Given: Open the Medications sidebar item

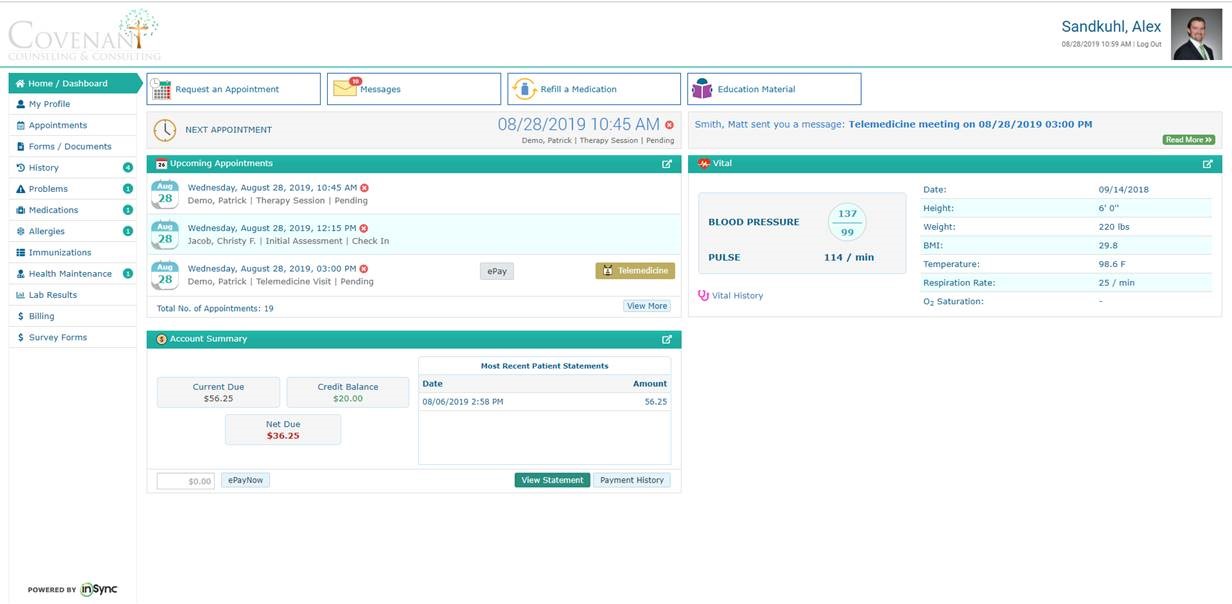Looking at the screenshot, I should click(54, 210).
